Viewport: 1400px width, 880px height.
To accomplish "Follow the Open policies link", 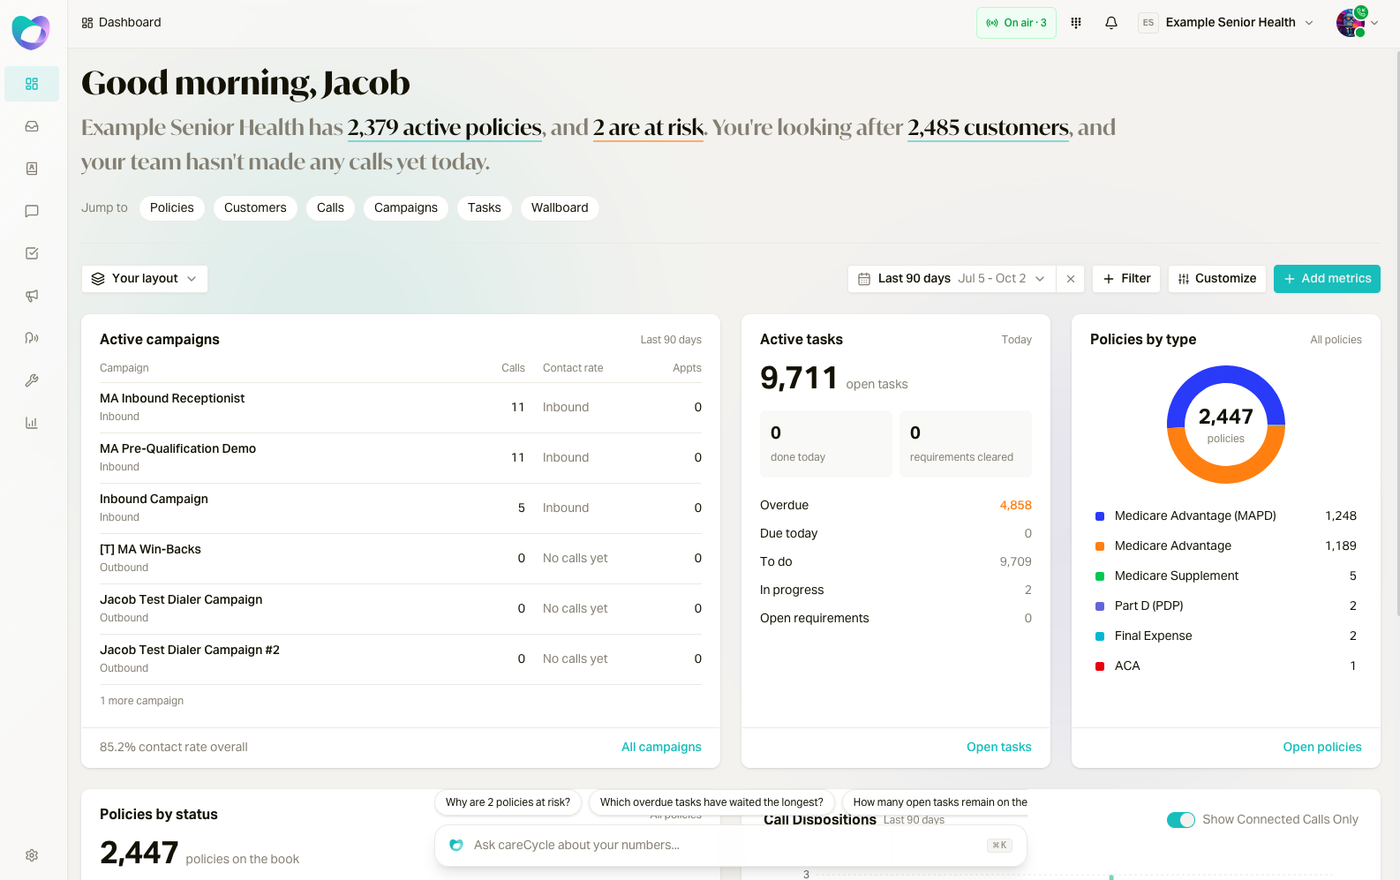I will pos(1322,747).
